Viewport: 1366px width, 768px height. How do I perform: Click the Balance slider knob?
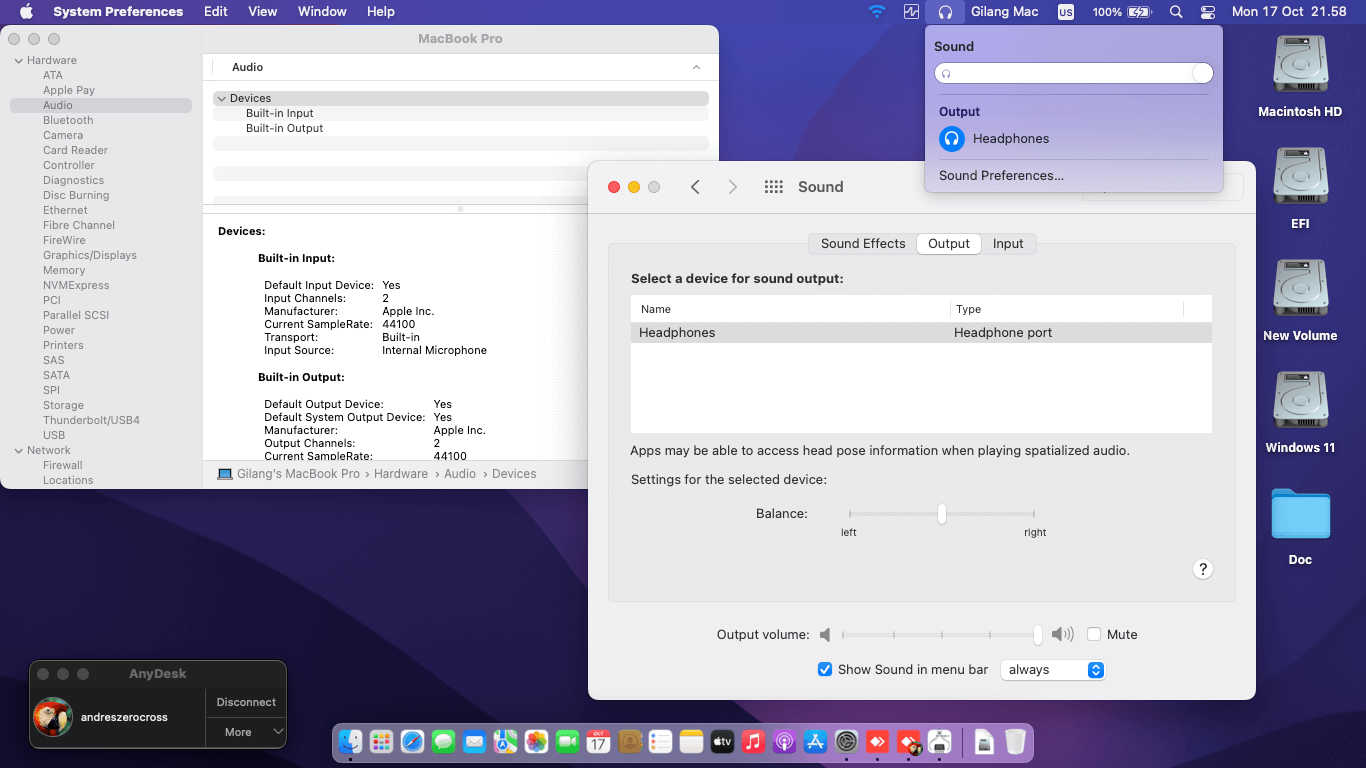click(941, 513)
